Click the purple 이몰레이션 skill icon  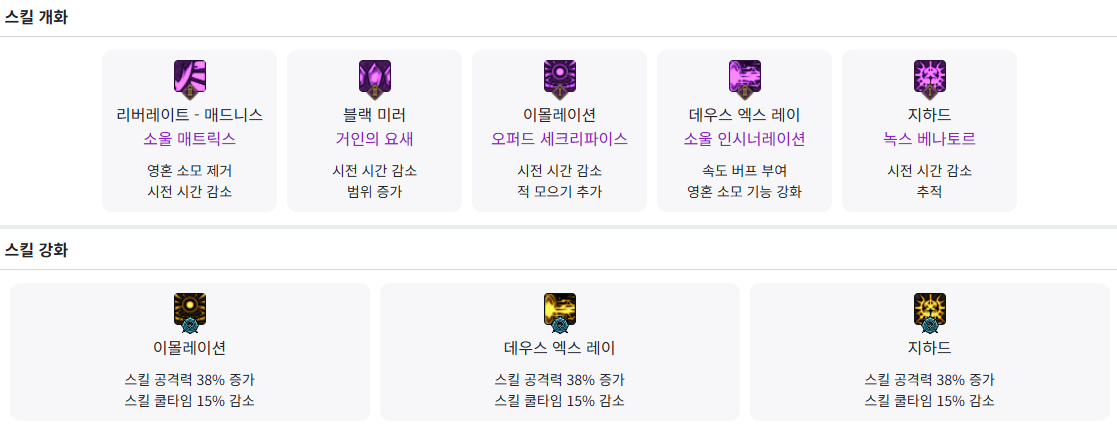[560, 78]
